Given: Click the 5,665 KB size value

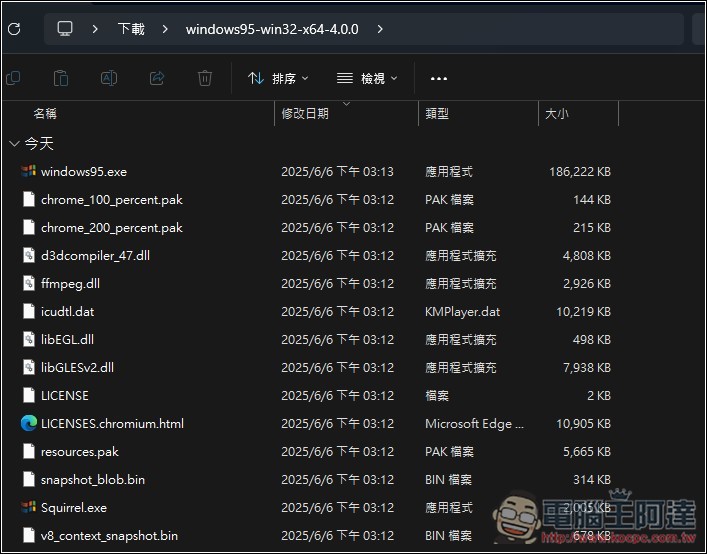Looking at the screenshot, I should pyautogui.click(x=587, y=452).
